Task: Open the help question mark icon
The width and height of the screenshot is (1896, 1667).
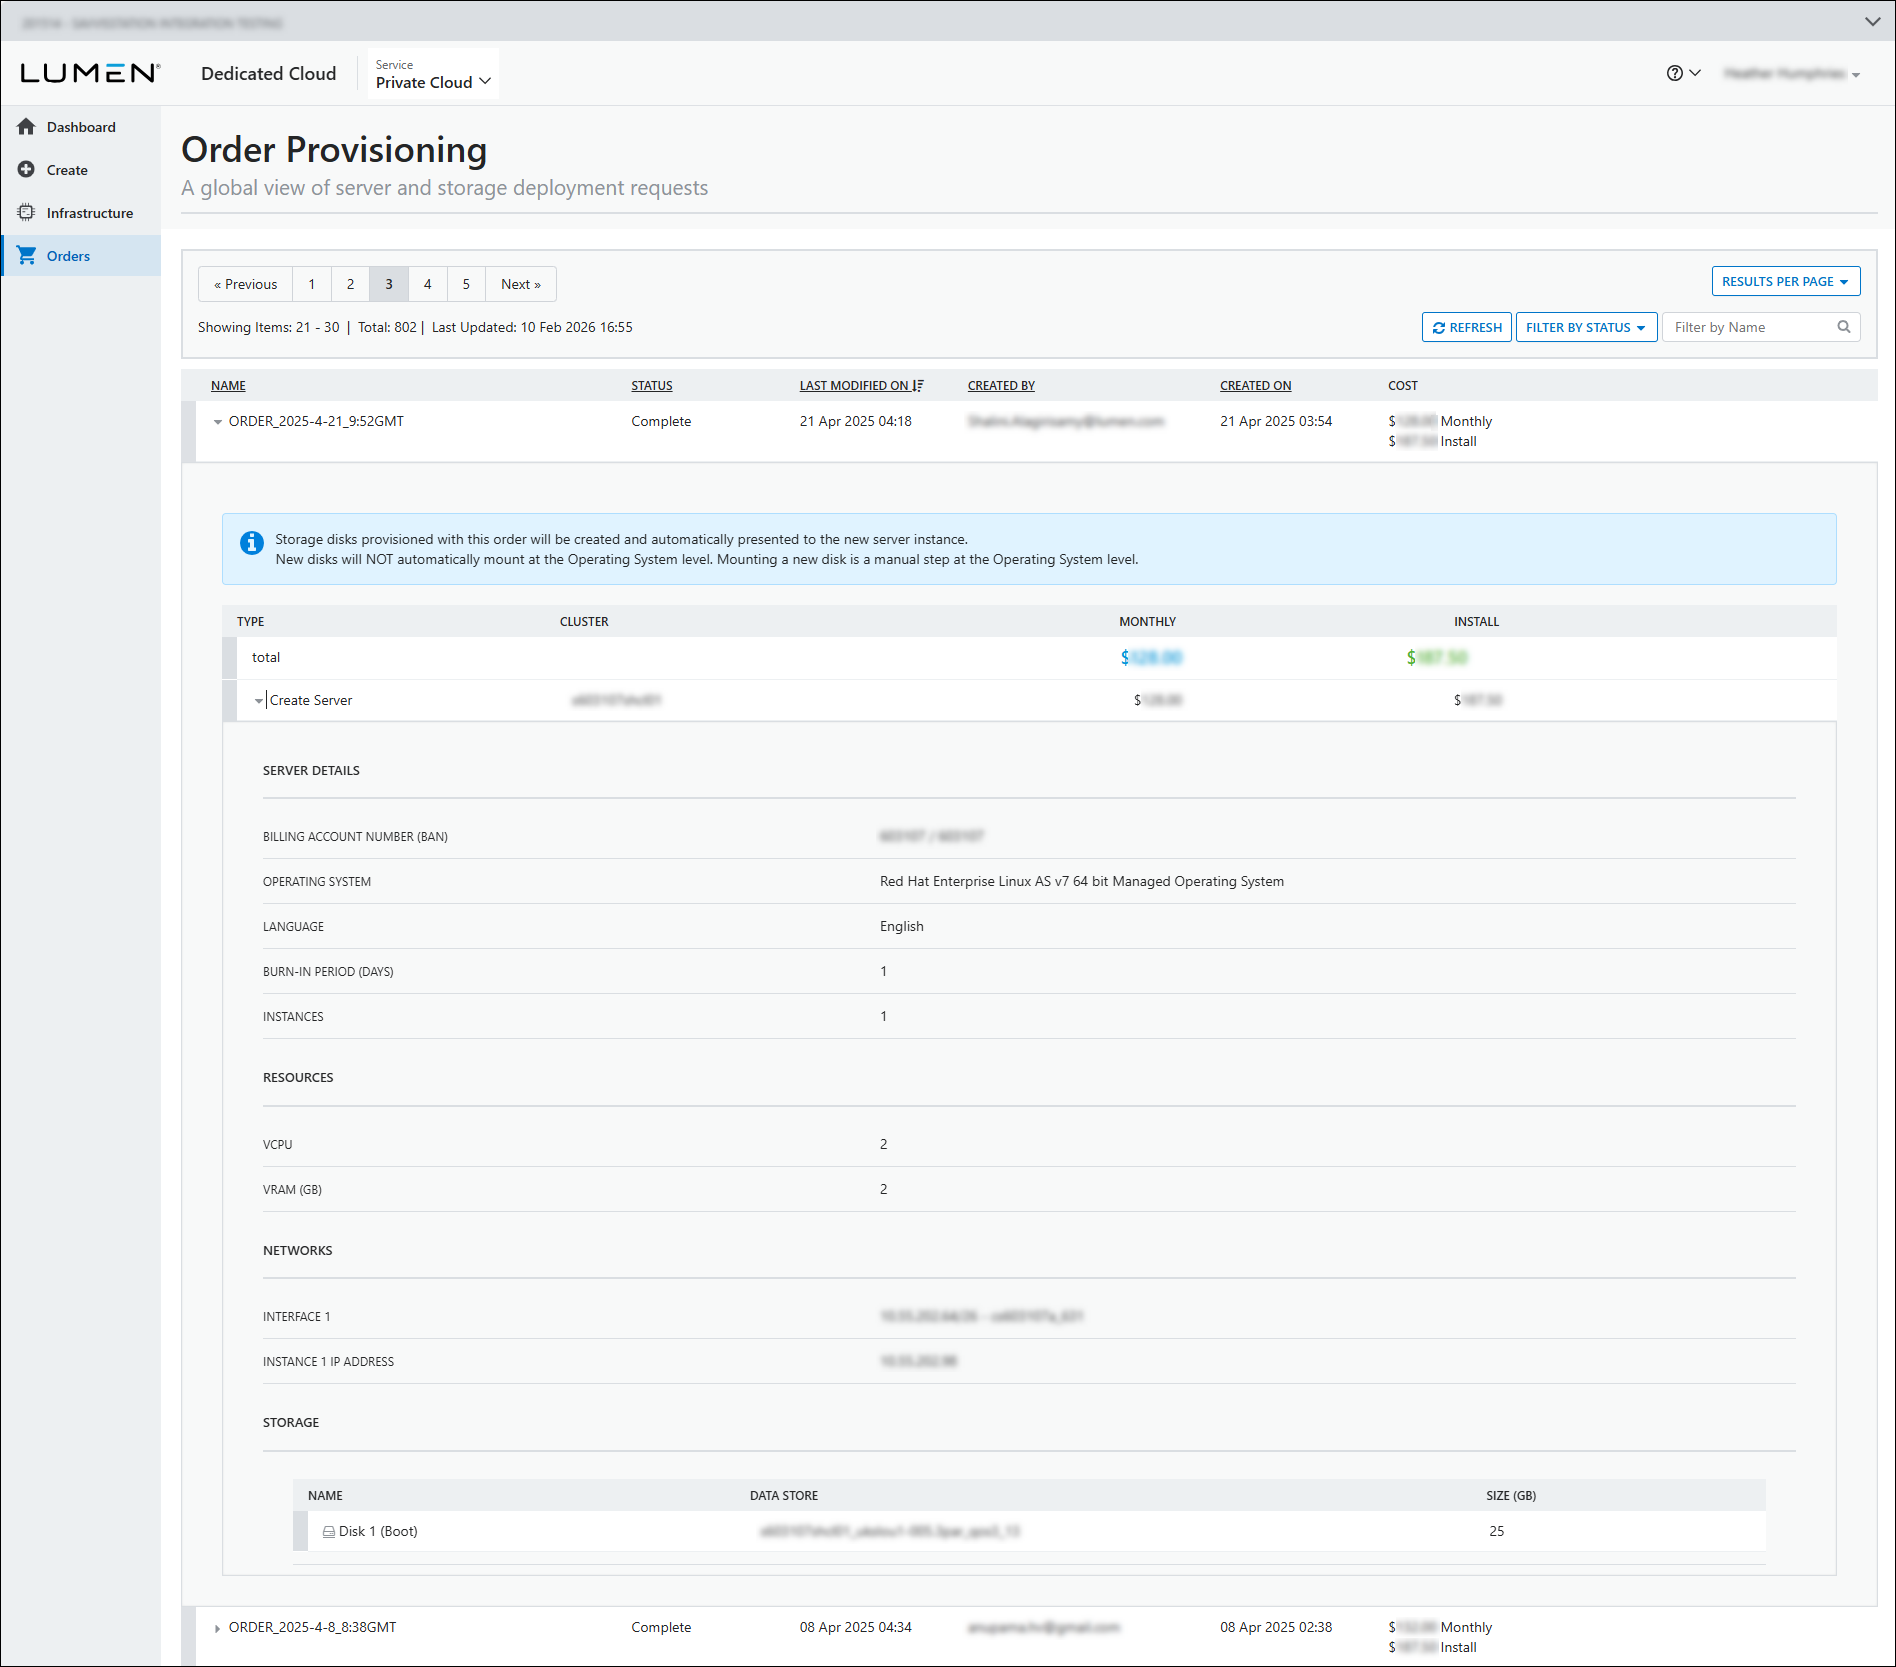Action: 1675,73
